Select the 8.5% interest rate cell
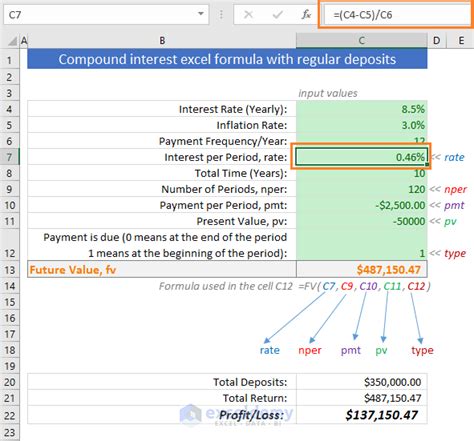 tap(362, 109)
